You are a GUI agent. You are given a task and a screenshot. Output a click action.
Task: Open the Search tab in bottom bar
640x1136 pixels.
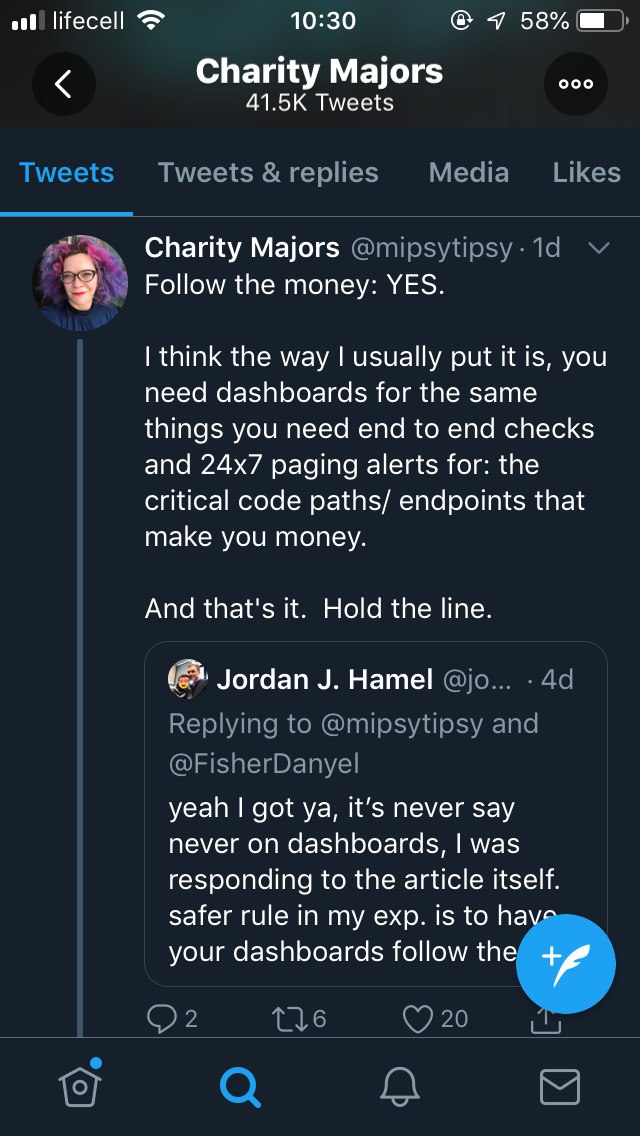coord(240,1086)
